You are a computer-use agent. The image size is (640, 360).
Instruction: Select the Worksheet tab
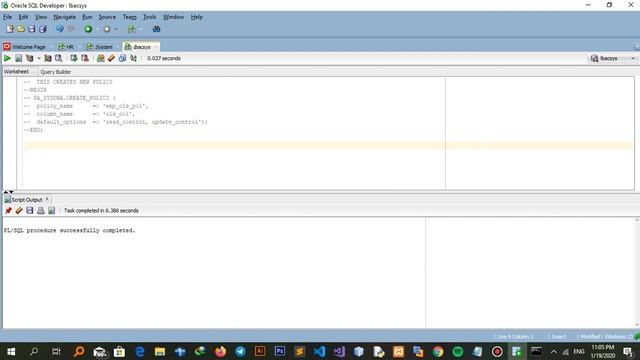(x=16, y=71)
